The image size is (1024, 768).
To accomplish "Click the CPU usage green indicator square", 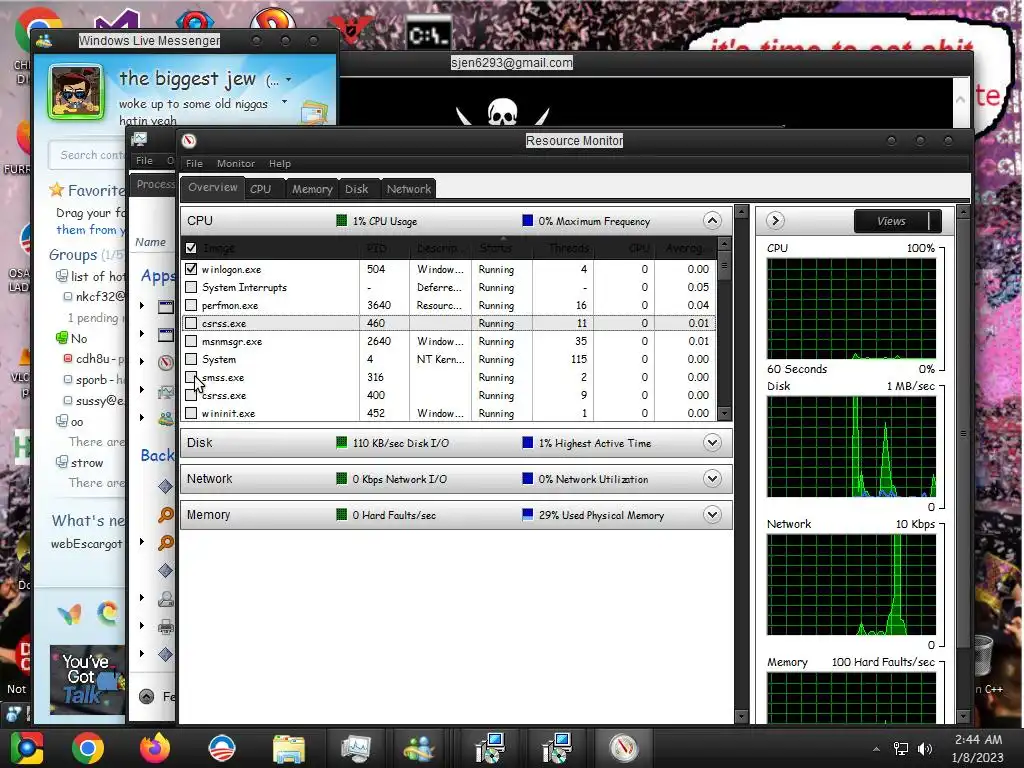I will coord(342,221).
